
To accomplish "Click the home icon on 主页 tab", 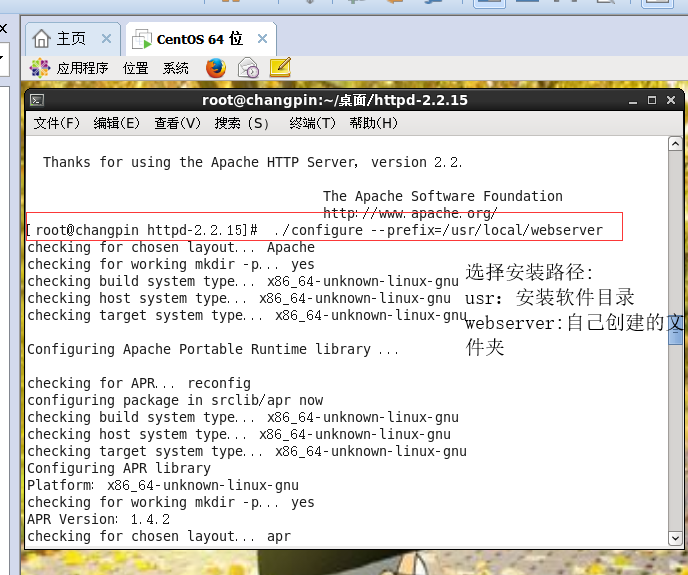I will click(x=41, y=39).
